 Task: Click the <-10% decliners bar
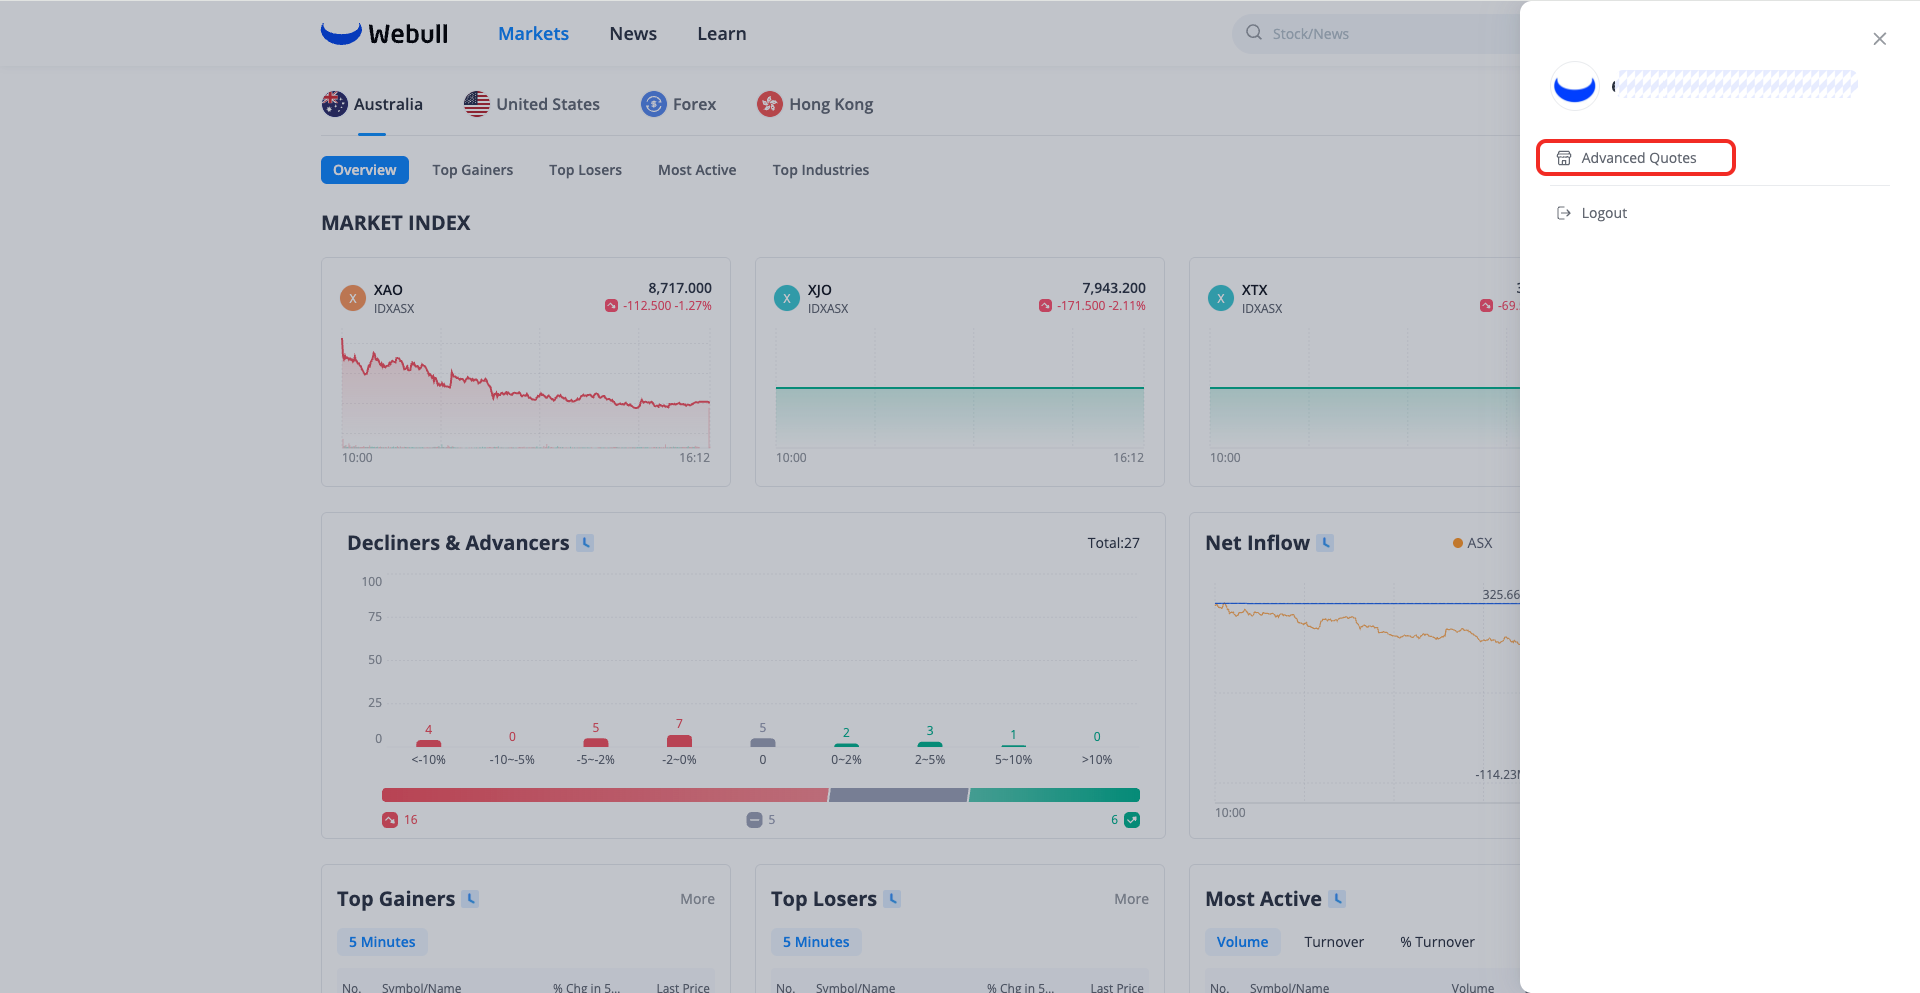pos(429,743)
